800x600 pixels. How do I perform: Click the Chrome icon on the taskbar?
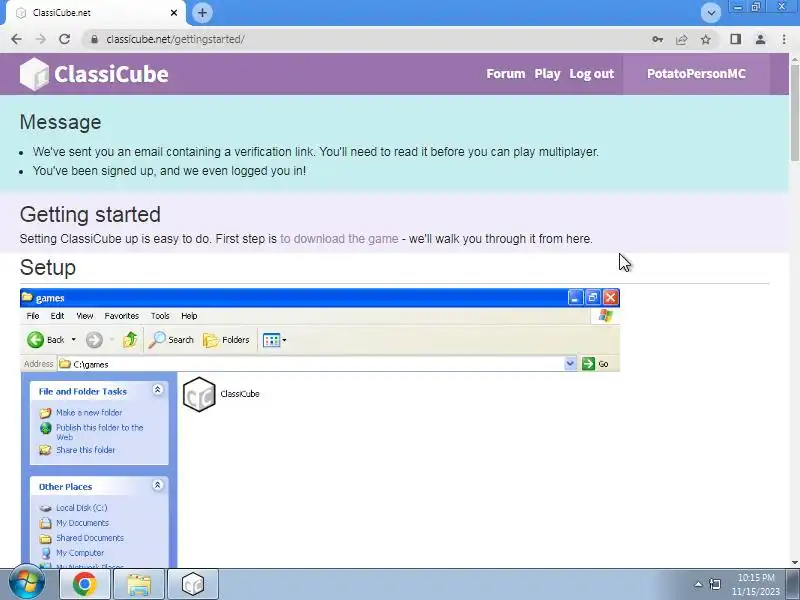tap(85, 584)
